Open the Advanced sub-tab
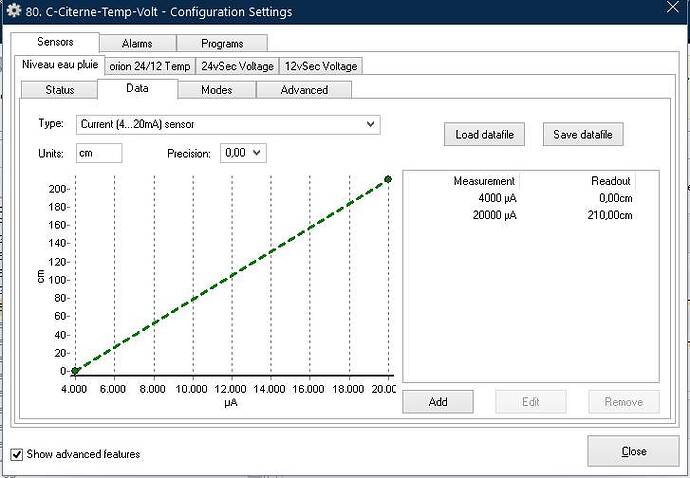690x478 pixels. (304, 90)
